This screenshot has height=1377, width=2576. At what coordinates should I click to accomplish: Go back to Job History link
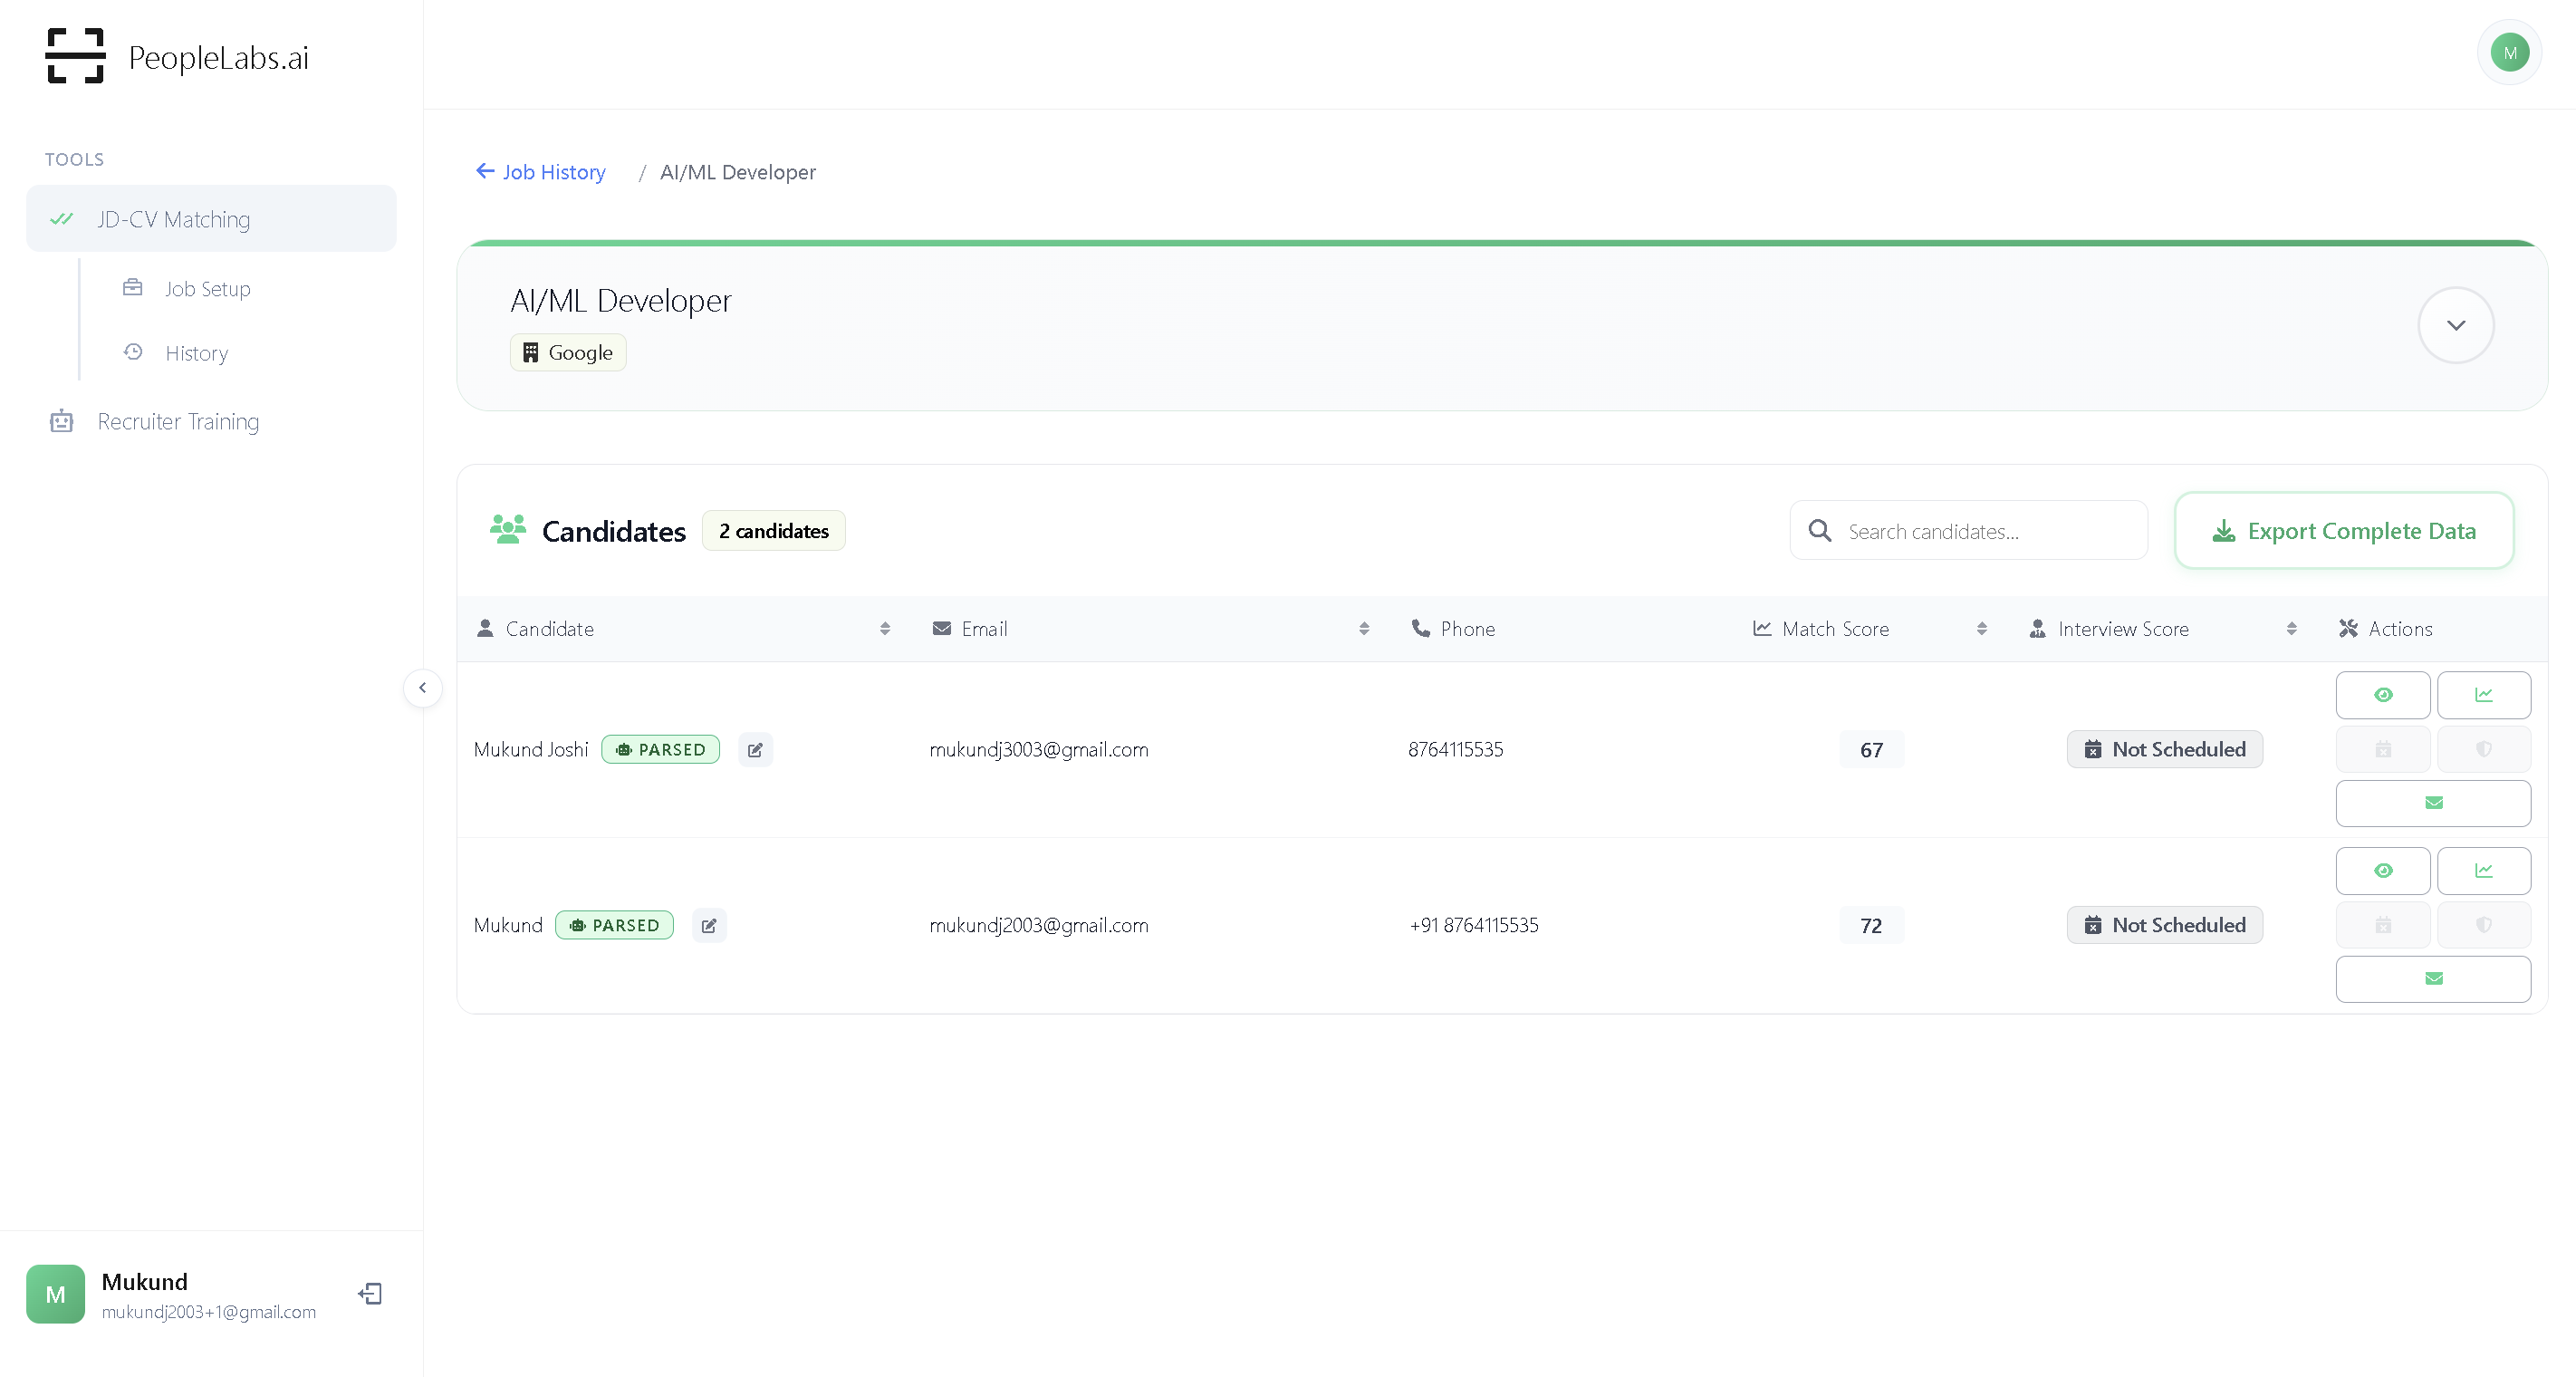click(x=541, y=172)
